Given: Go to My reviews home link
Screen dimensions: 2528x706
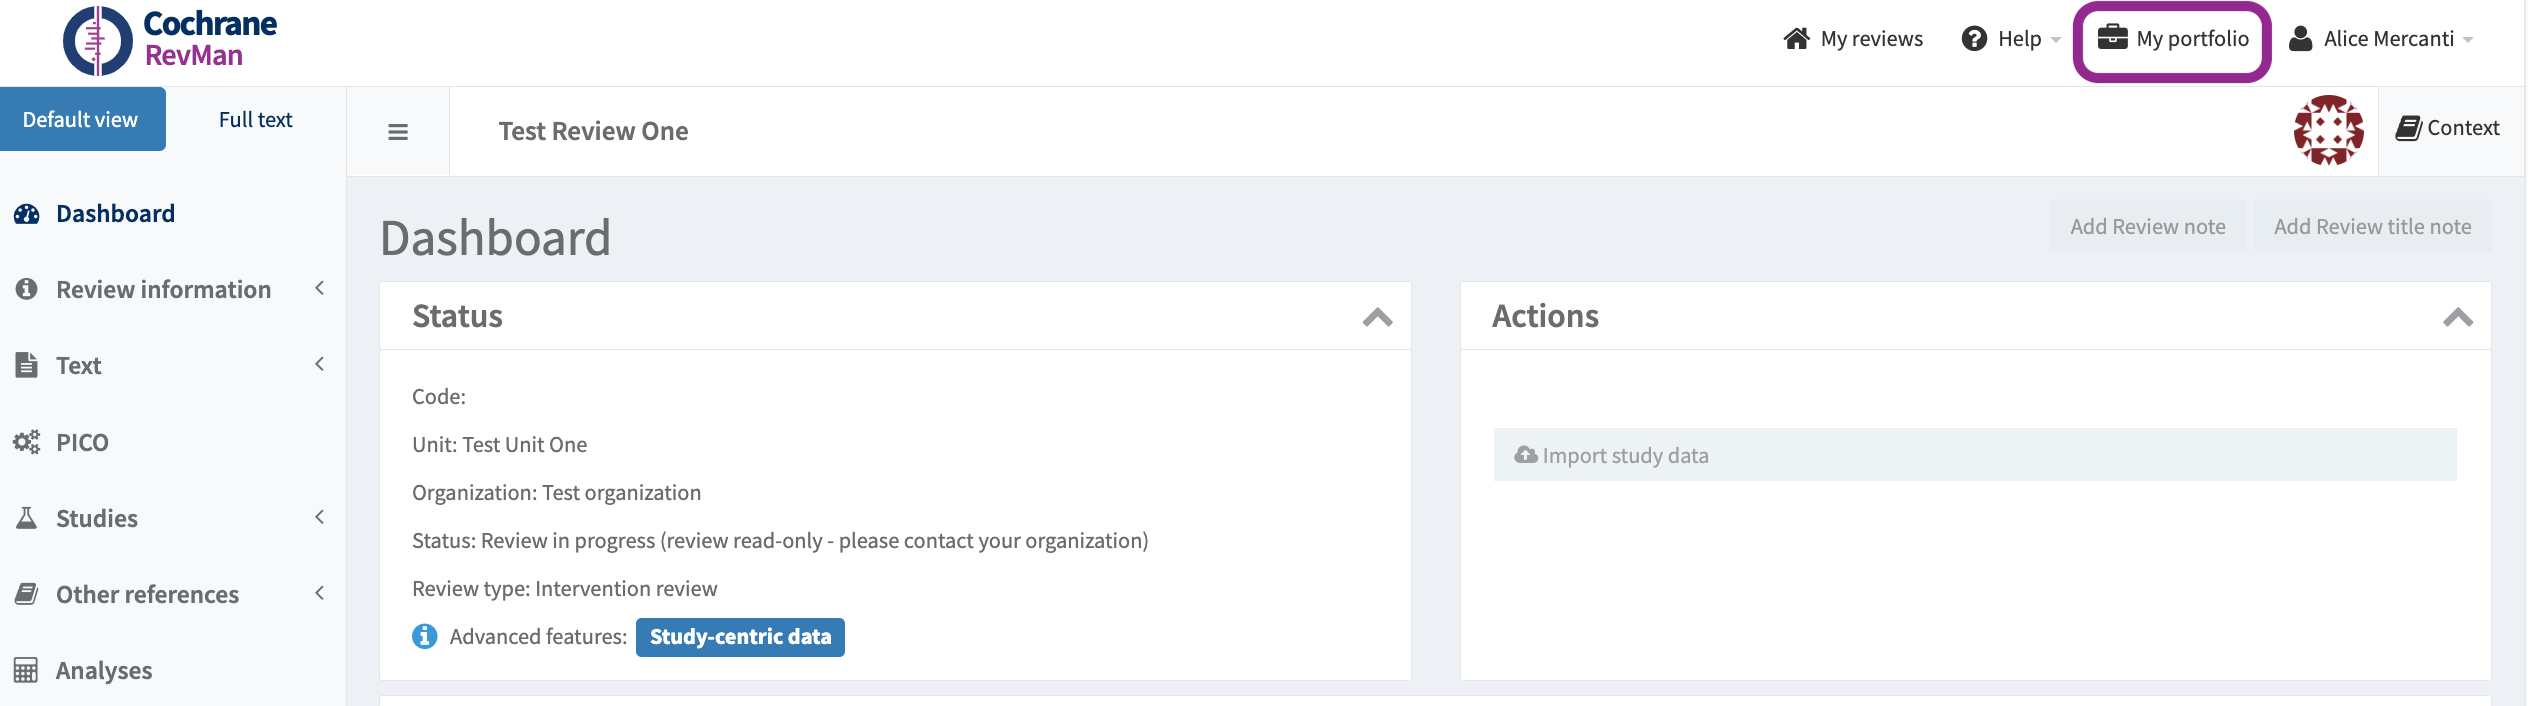Looking at the screenshot, I should (x=1853, y=39).
